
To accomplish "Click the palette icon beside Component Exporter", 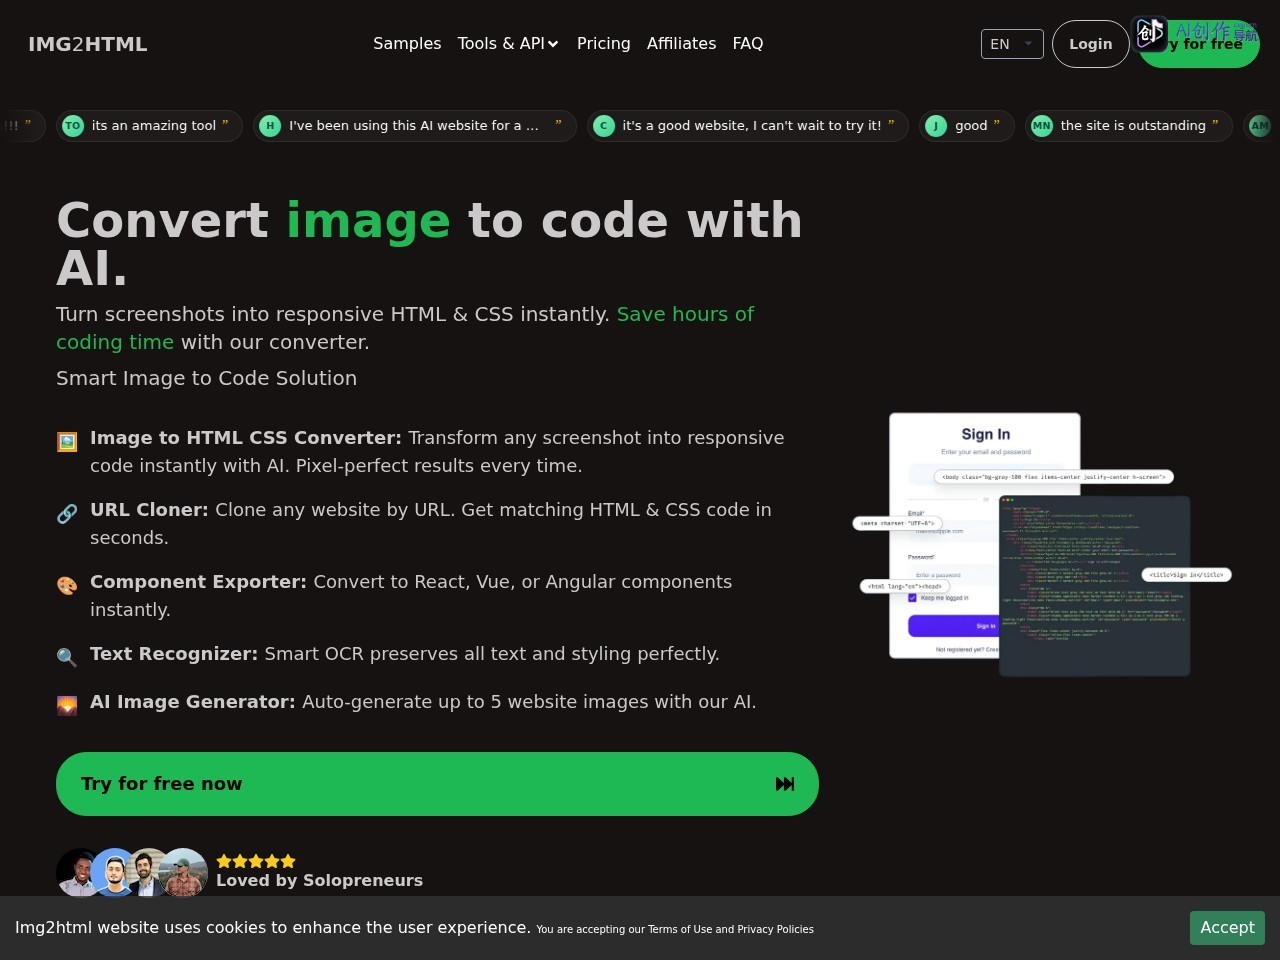I will point(67,586).
